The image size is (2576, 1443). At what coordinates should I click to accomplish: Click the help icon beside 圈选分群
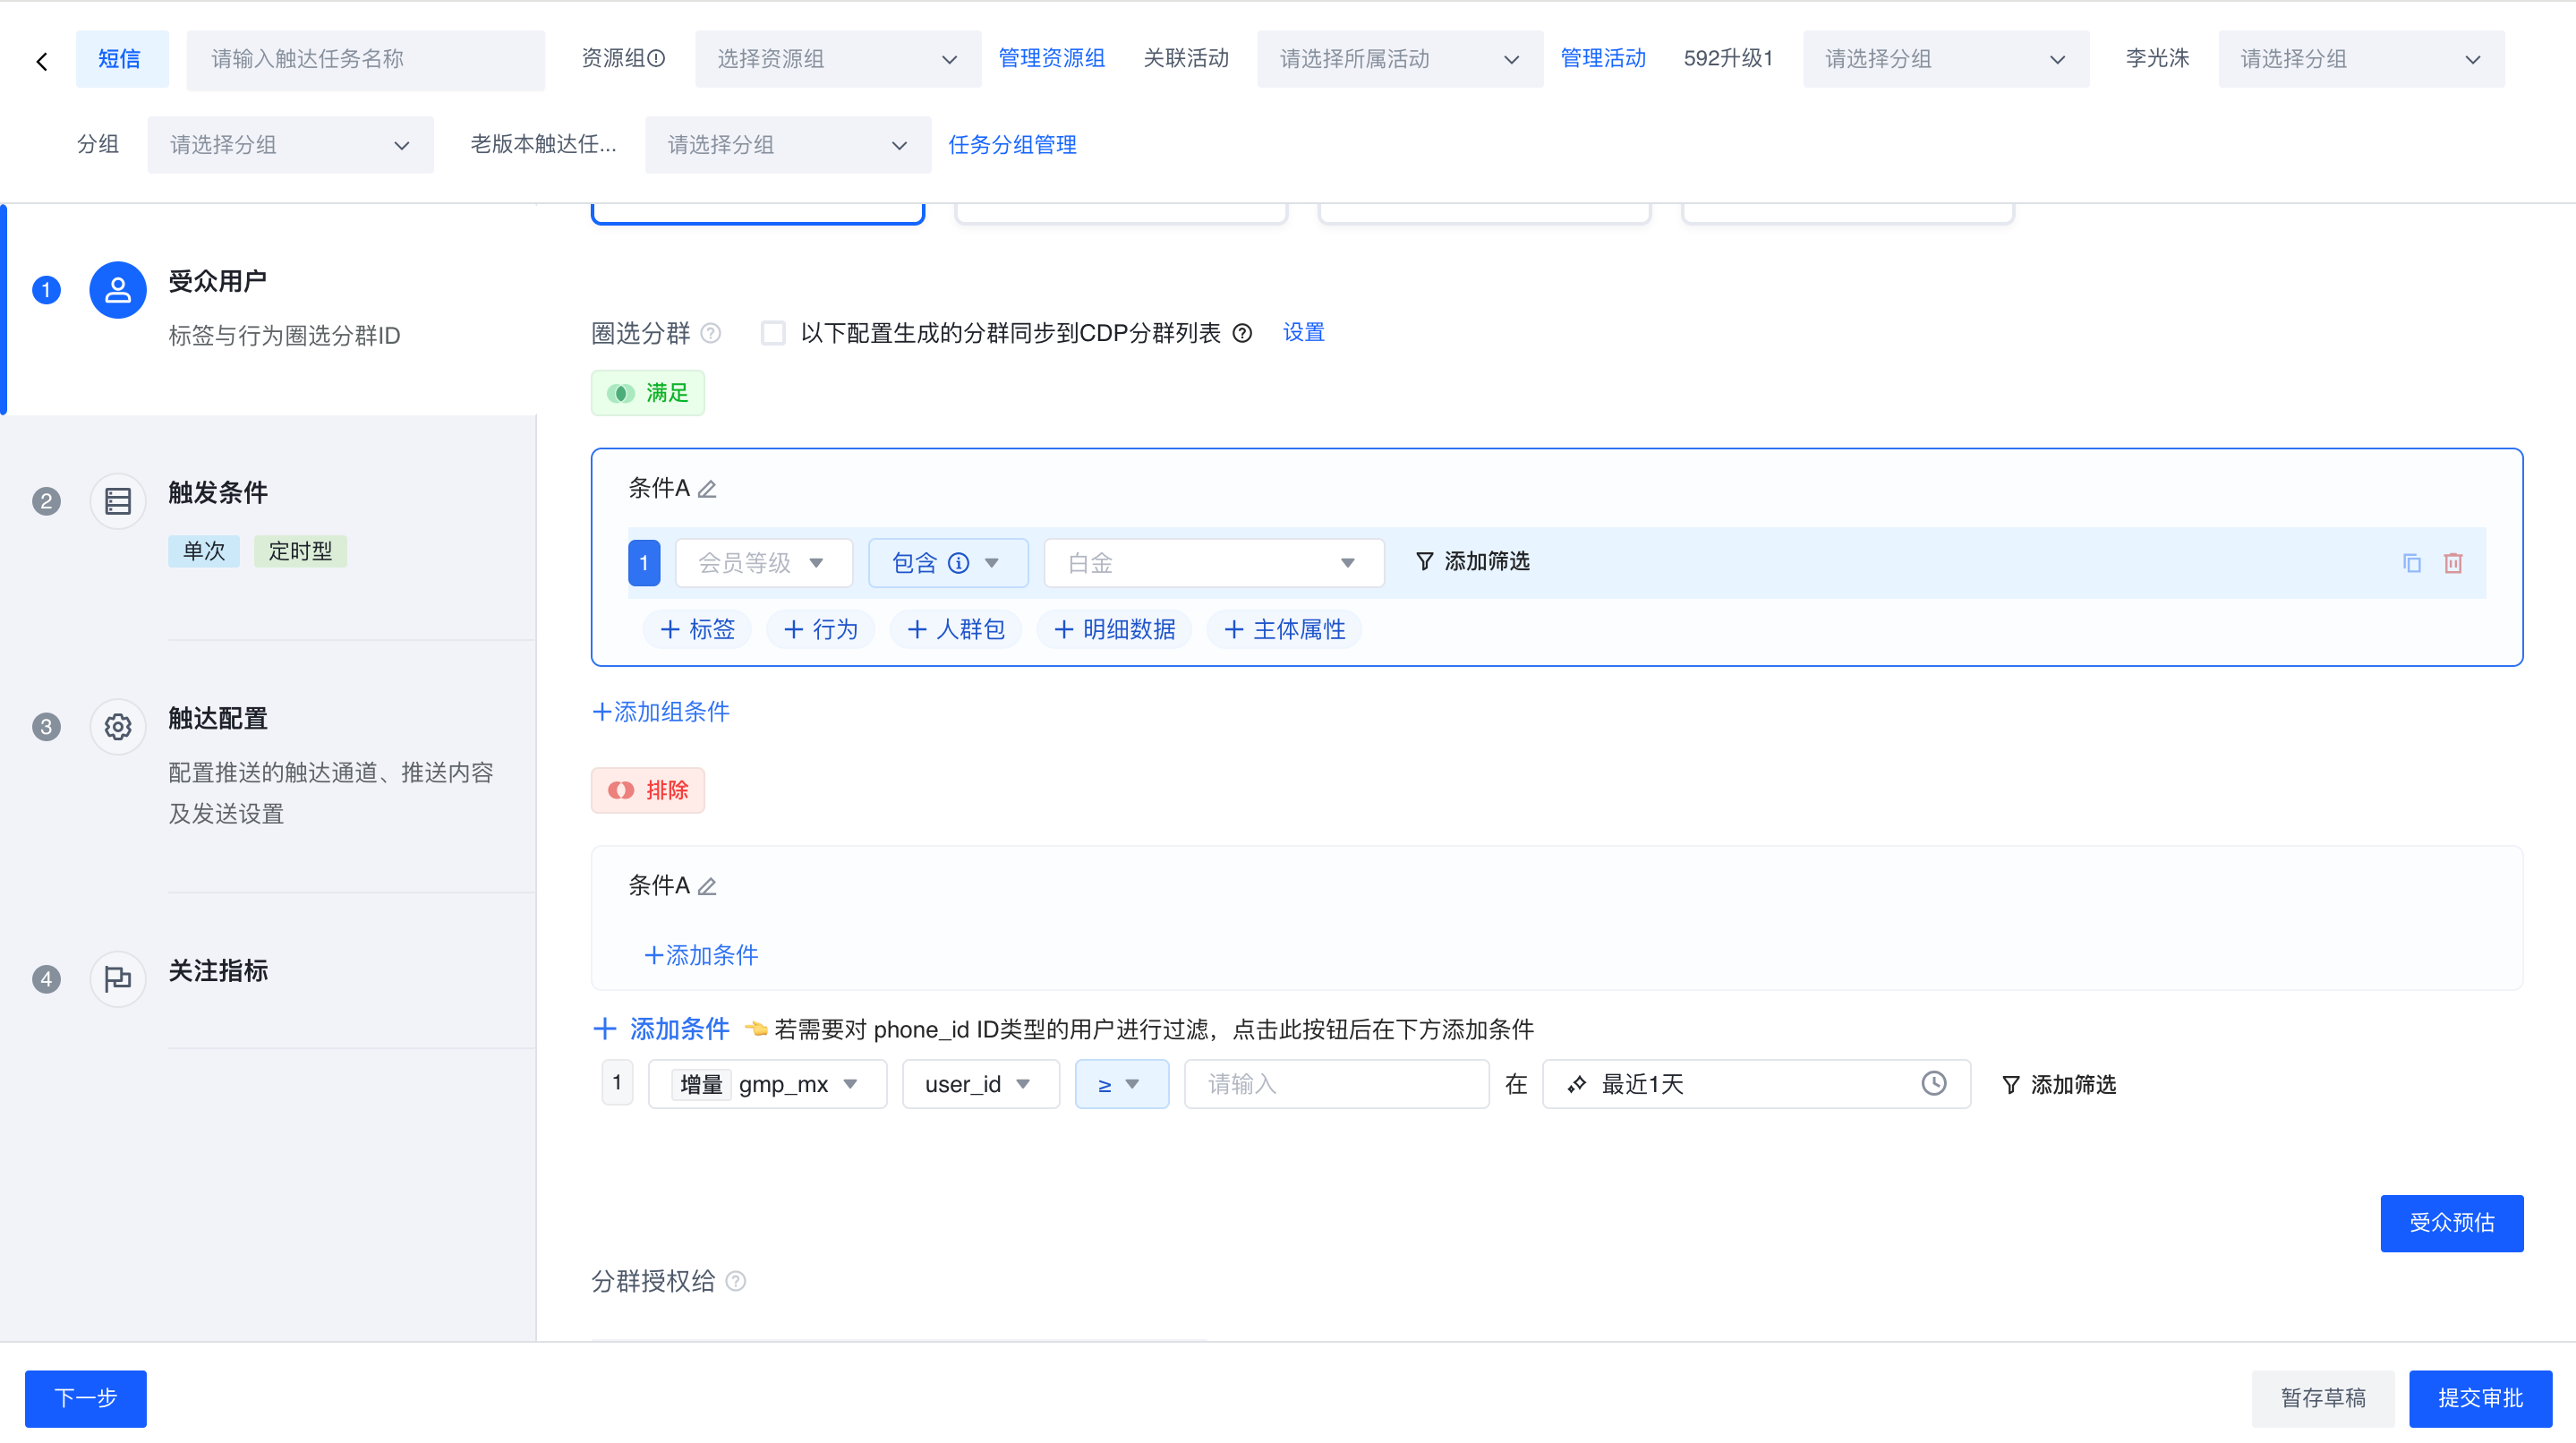point(711,333)
